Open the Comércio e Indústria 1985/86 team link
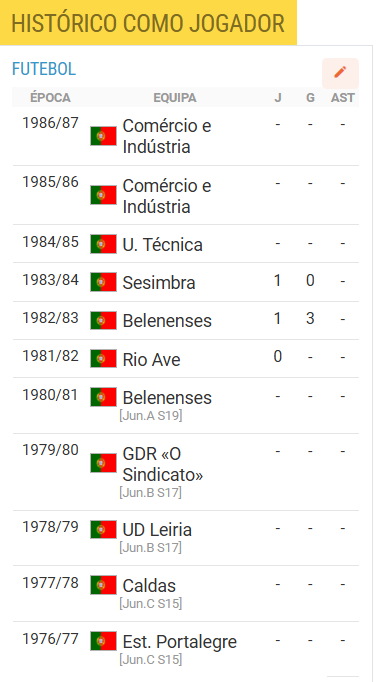 point(167,196)
